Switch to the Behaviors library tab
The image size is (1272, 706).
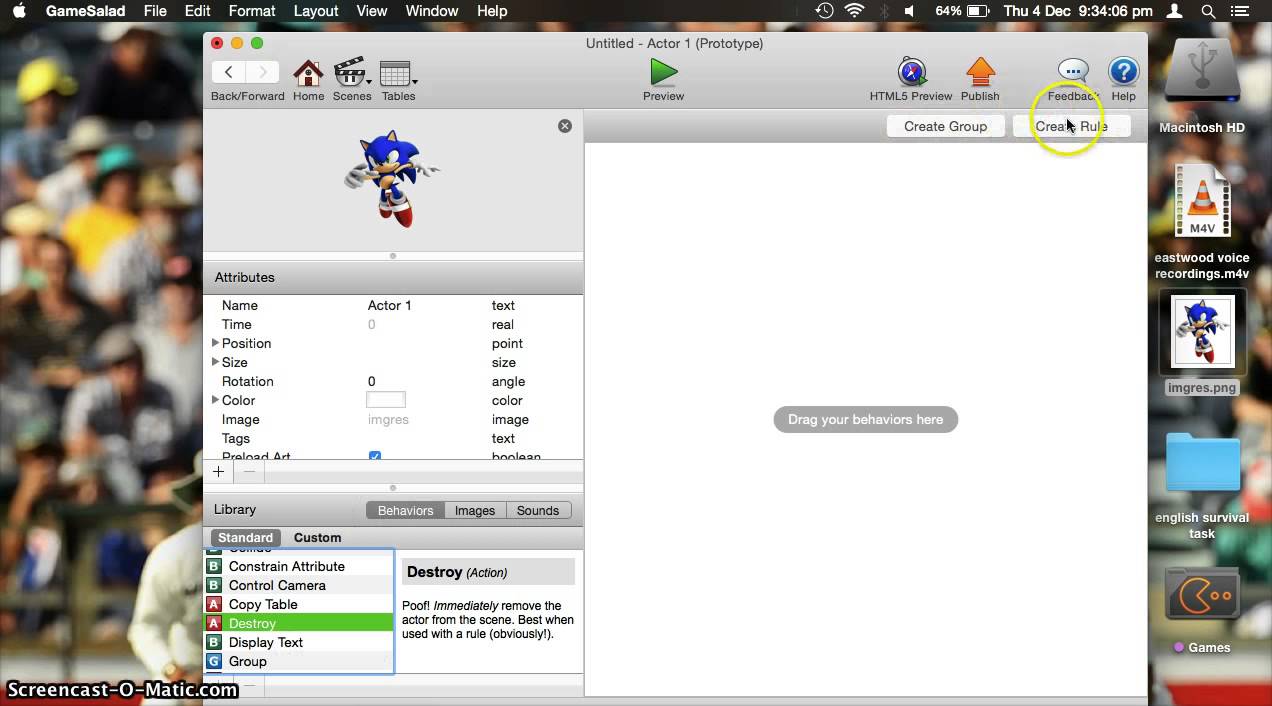(x=405, y=510)
